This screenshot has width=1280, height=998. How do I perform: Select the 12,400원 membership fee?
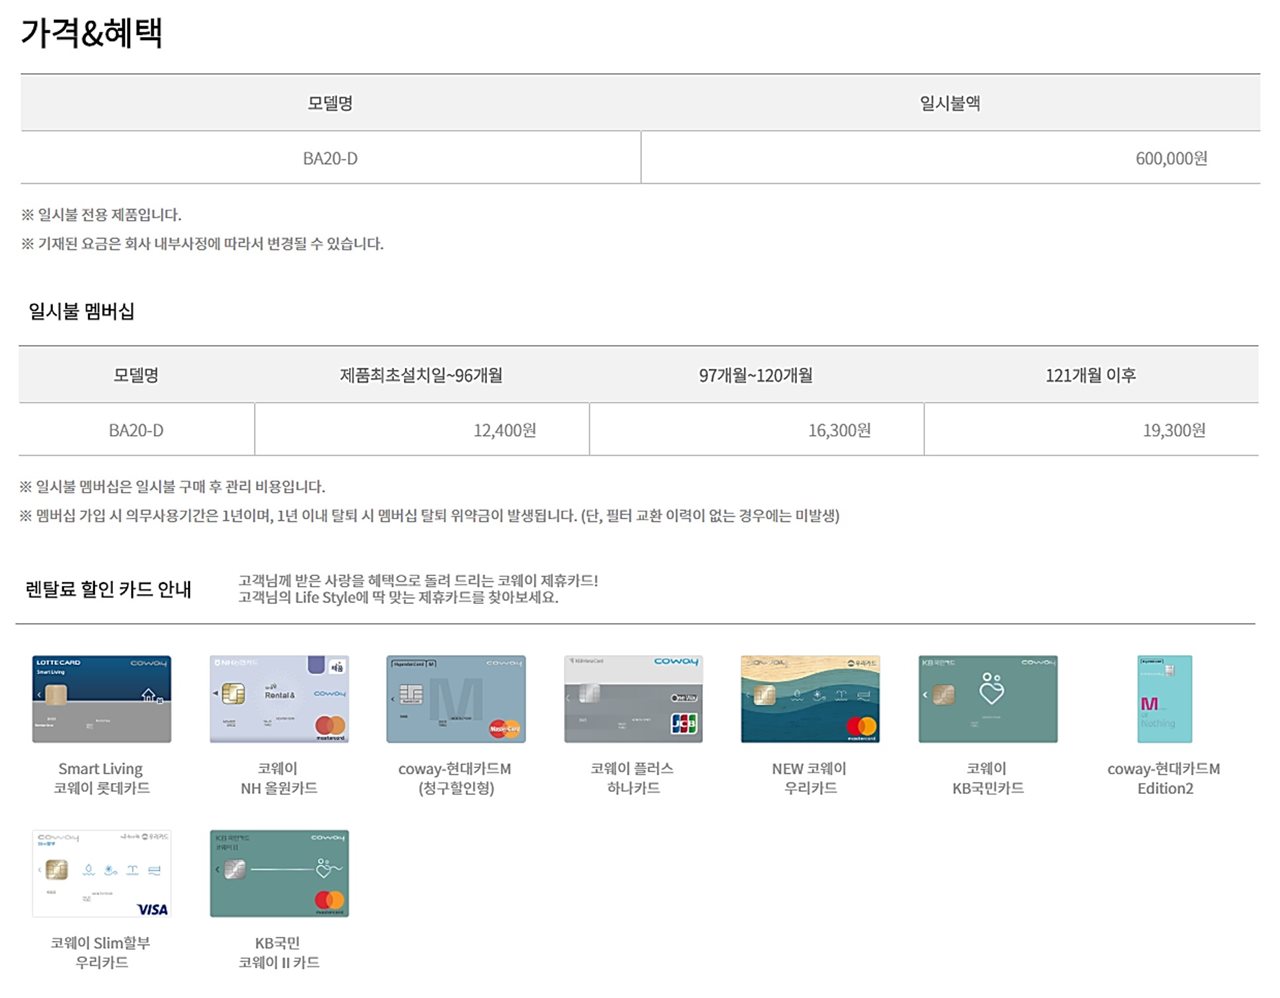click(x=505, y=430)
